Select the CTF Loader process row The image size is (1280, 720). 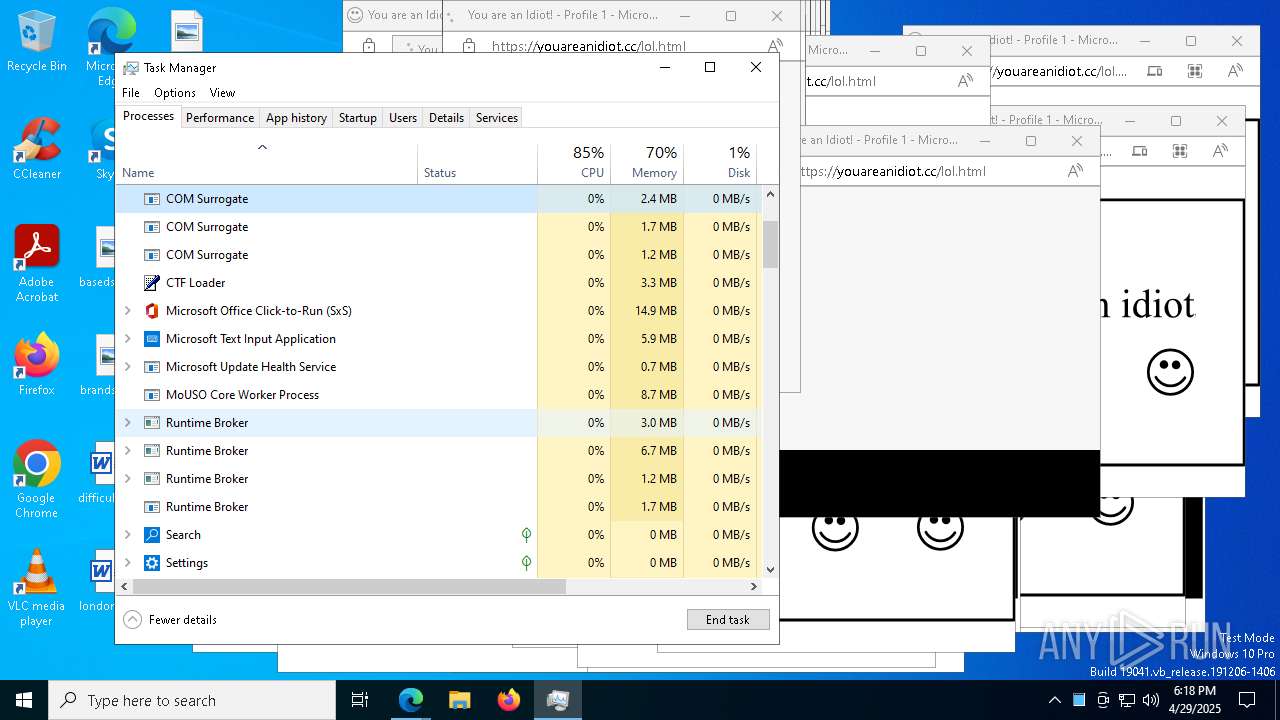click(439, 283)
